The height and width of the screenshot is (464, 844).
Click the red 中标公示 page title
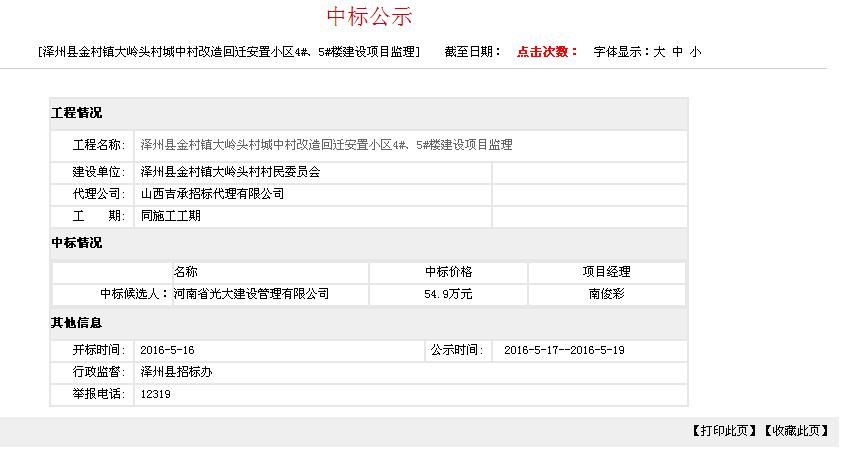click(369, 16)
